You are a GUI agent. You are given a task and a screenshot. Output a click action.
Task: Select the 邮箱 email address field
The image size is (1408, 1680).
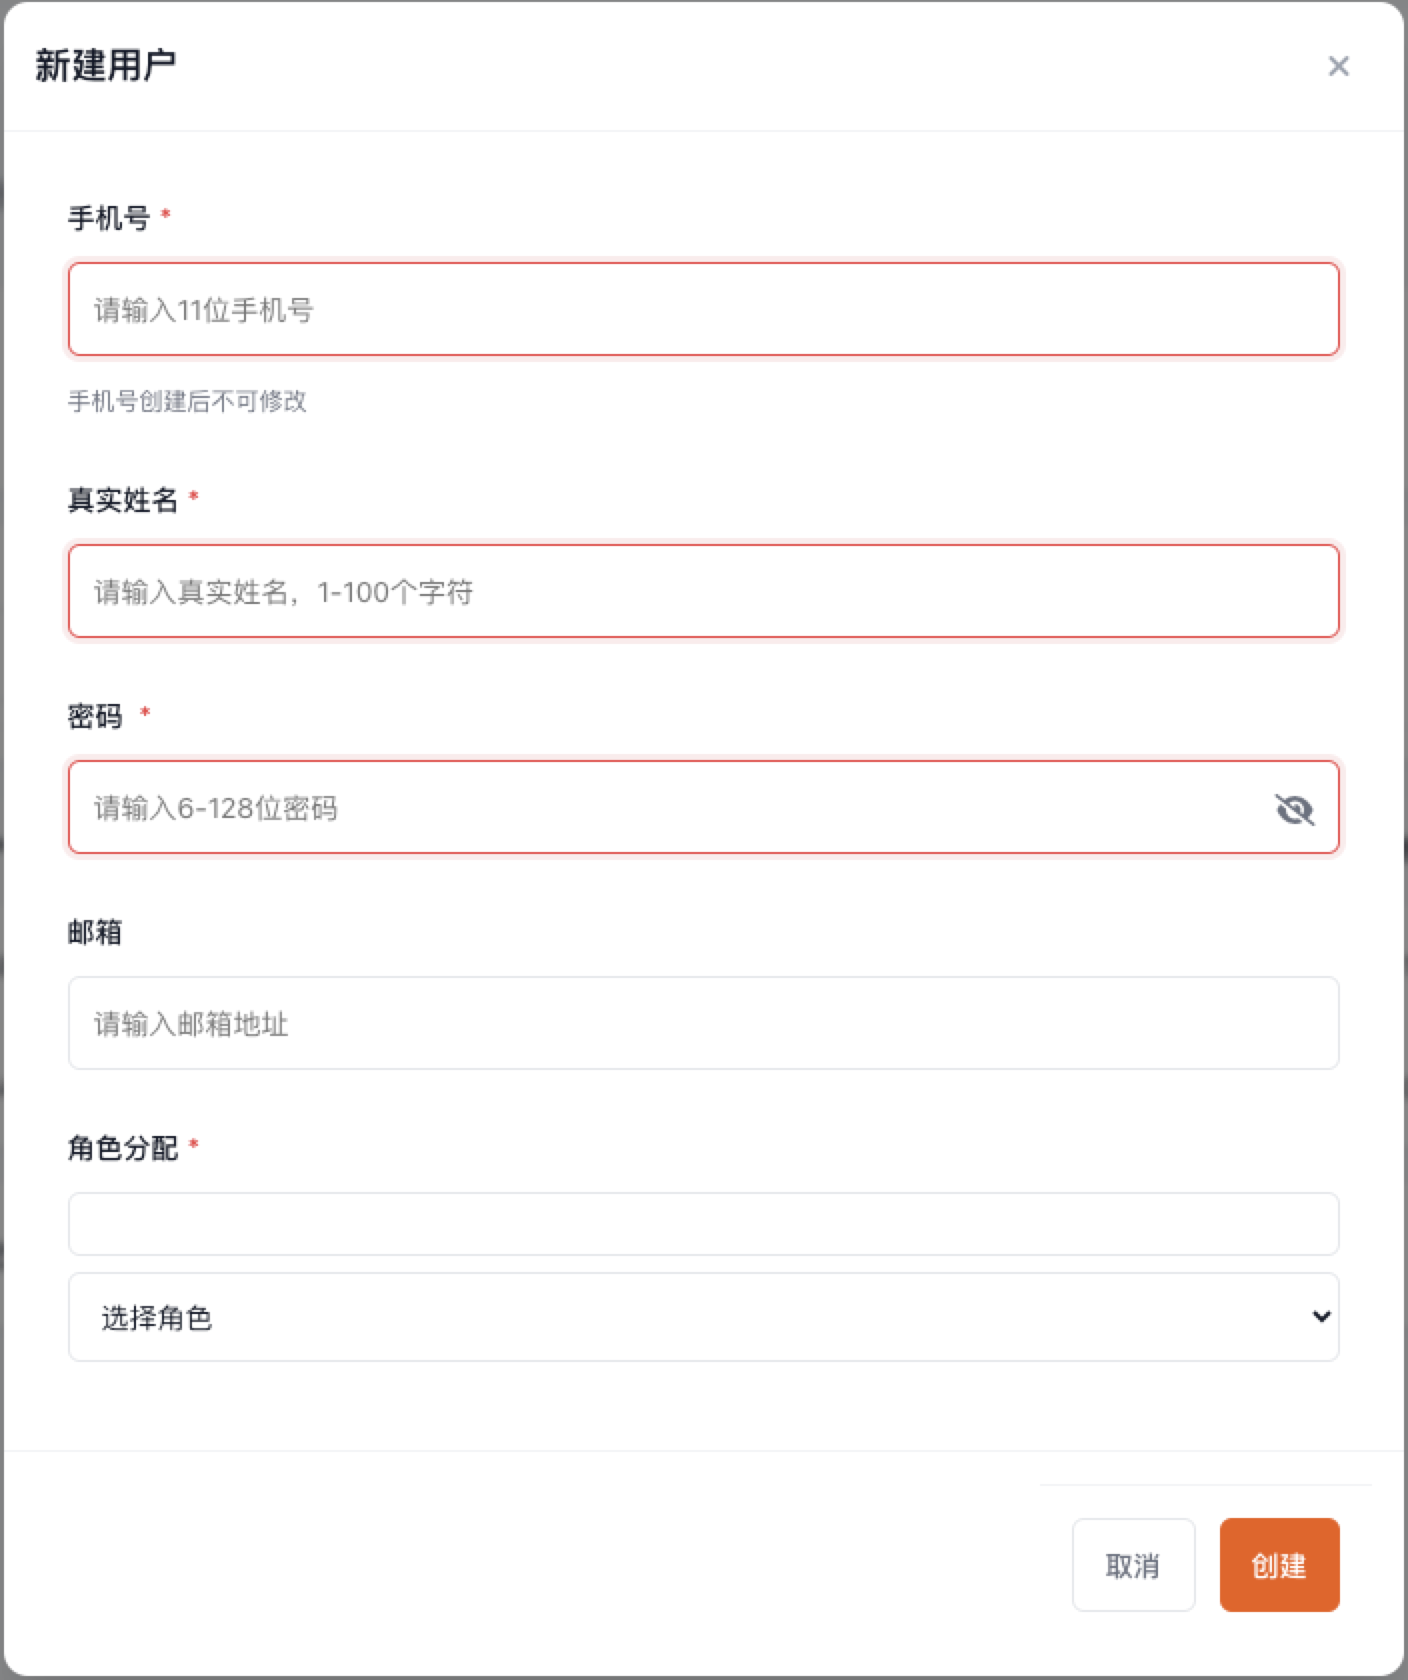coord(703,1023)
